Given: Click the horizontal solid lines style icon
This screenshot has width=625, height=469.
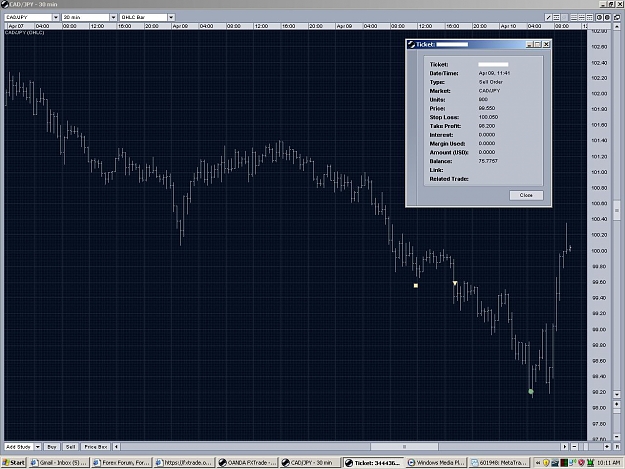Looking at the screenshot, I should click(574, 17).
